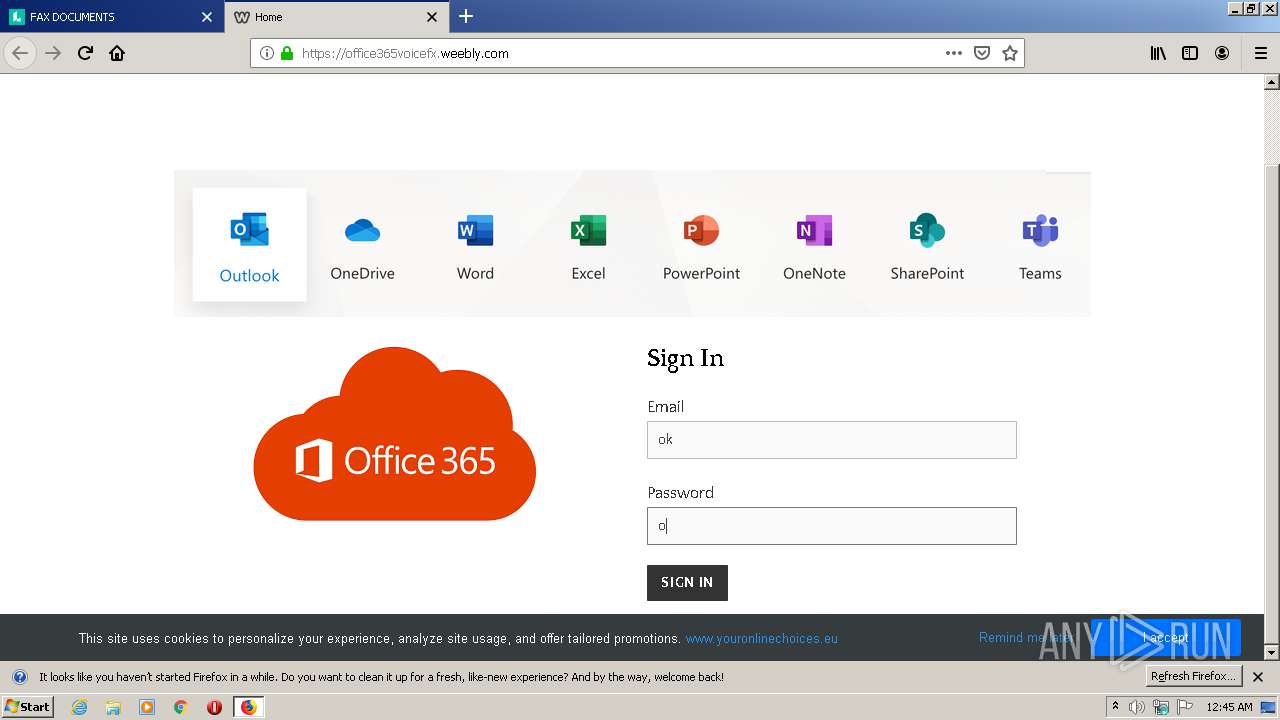
Task: Show hidden tray icons arrow
Action: click(1116, 706)
